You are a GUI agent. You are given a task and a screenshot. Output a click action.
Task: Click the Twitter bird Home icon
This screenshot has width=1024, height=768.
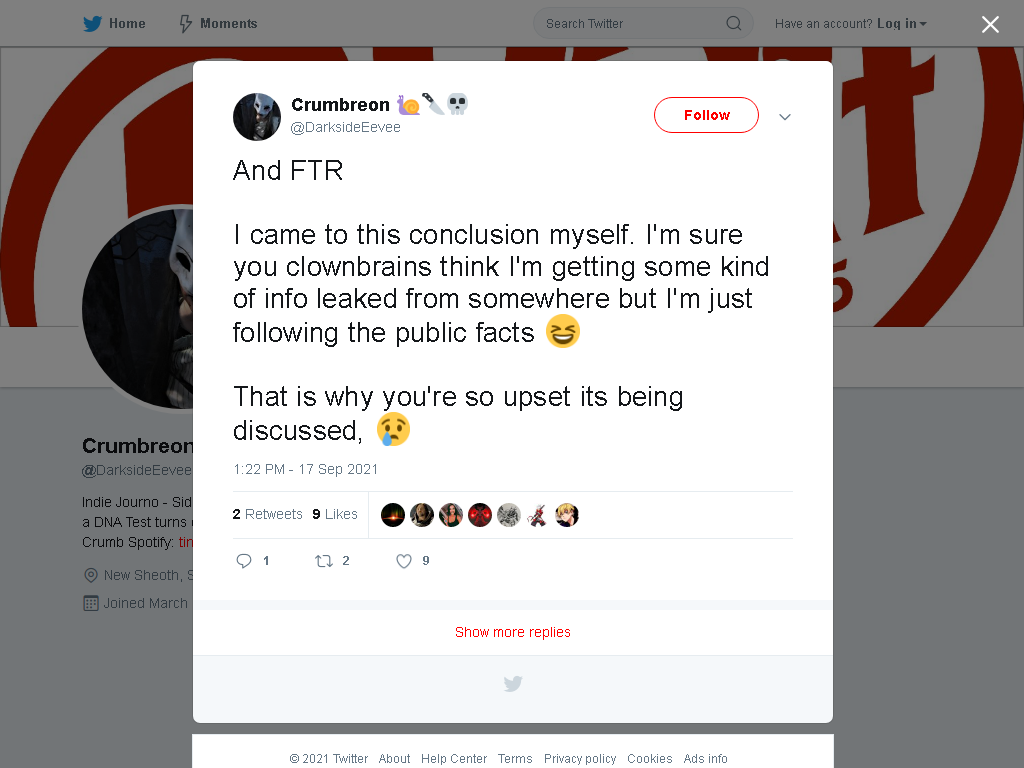click(92, 24)
